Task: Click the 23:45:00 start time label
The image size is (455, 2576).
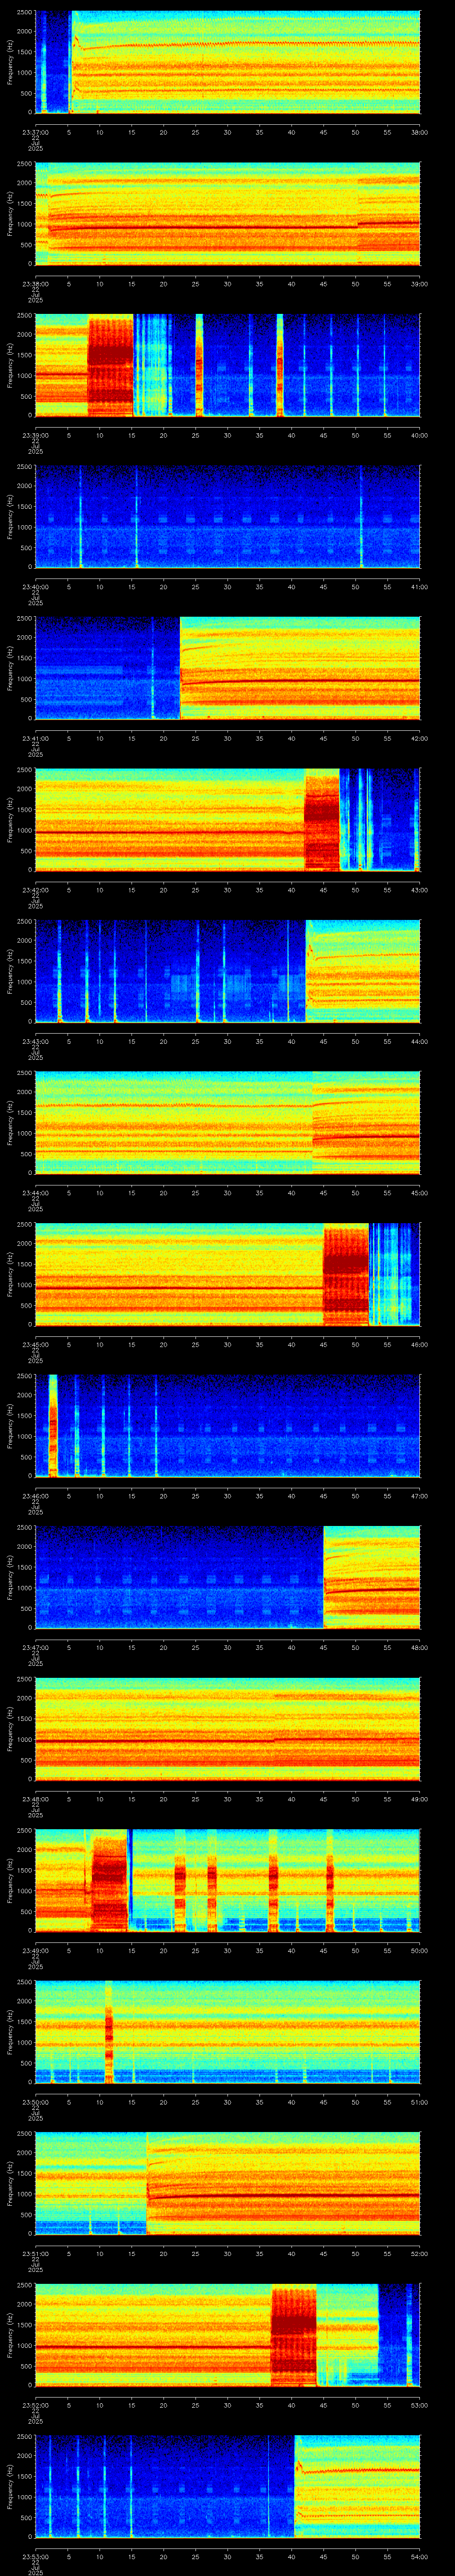Action: [35, 1344]
